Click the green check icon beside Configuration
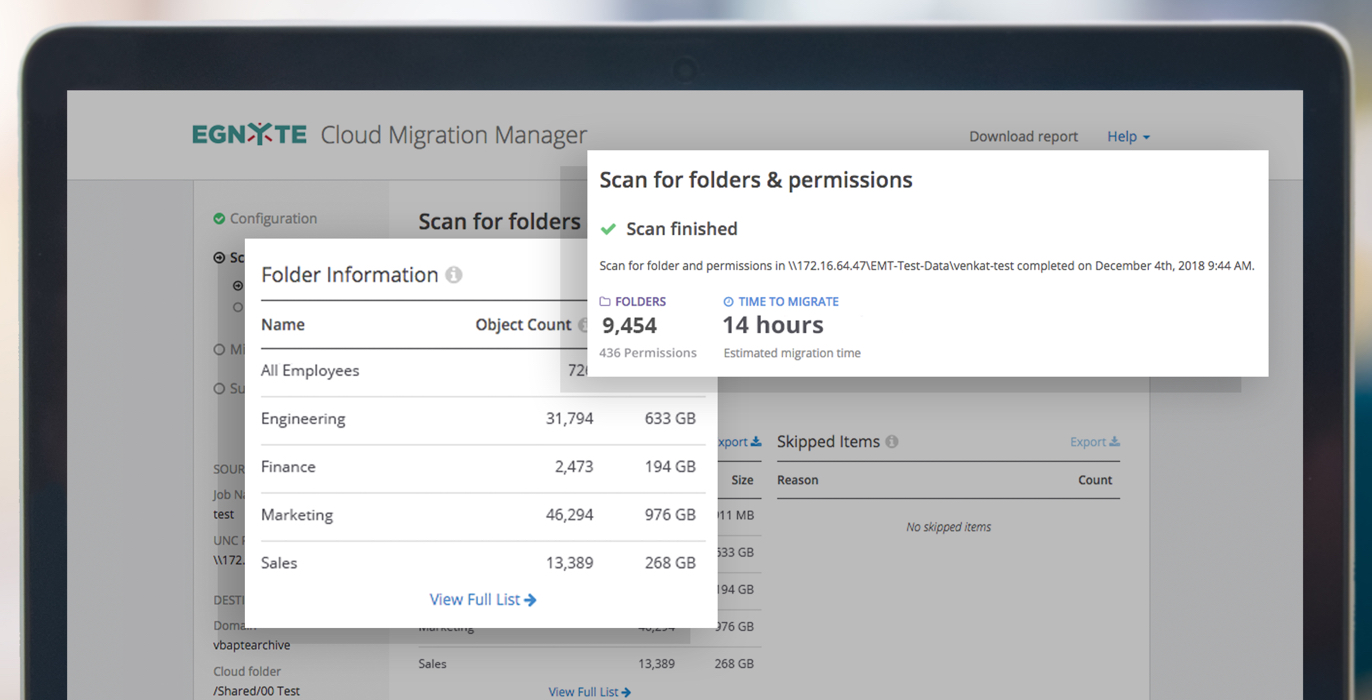Screen dimensions: 1372x700 click(x=219, y=219)
